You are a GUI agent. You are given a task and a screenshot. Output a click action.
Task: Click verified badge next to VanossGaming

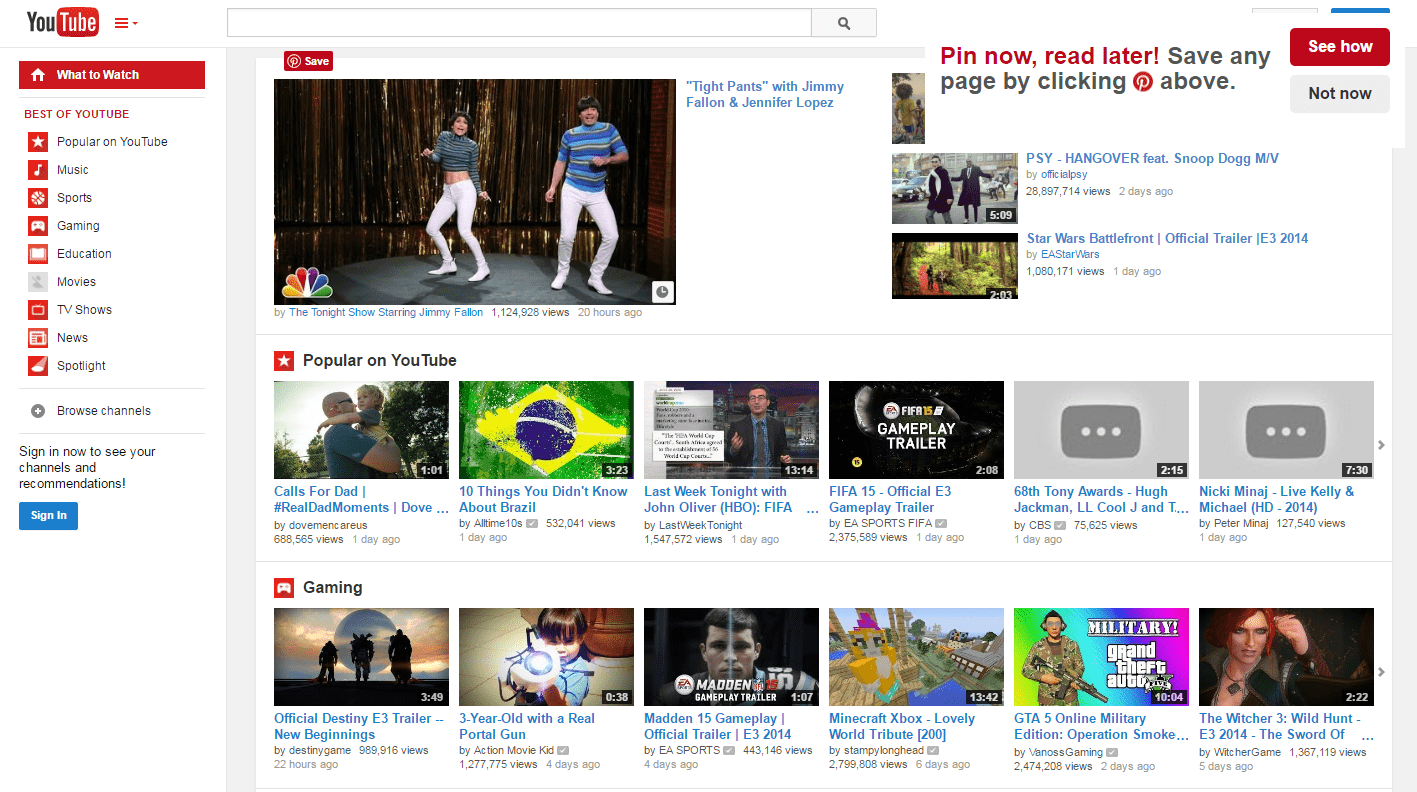1113,752
